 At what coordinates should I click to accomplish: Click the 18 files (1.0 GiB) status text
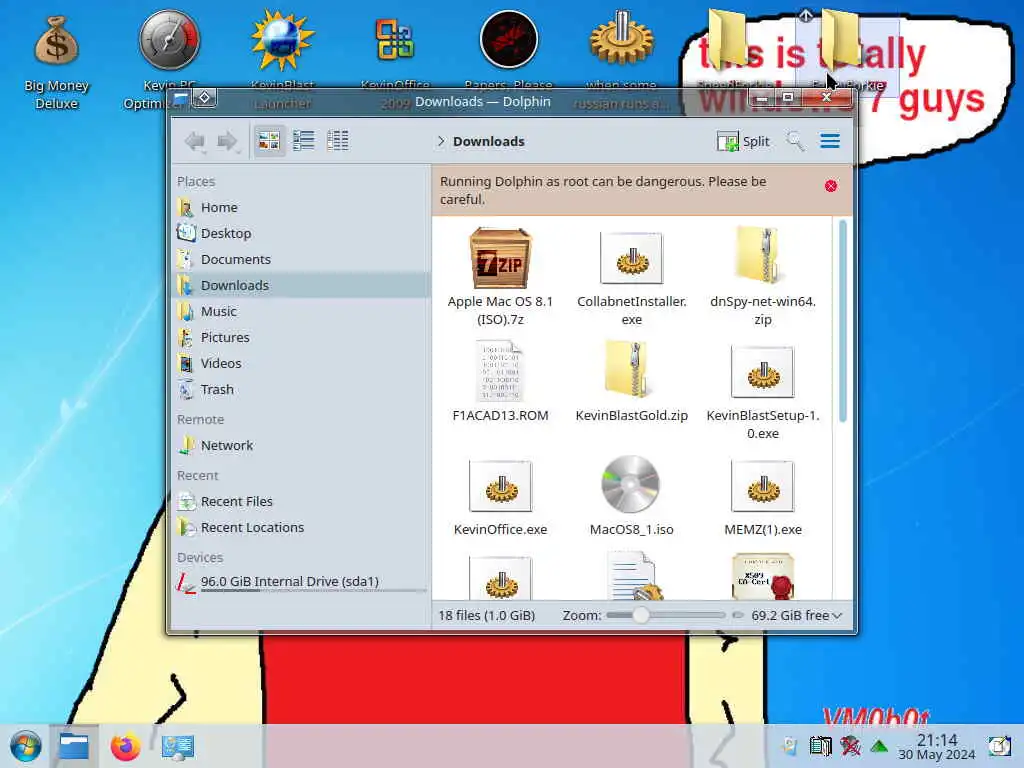(x=487, y=615)
